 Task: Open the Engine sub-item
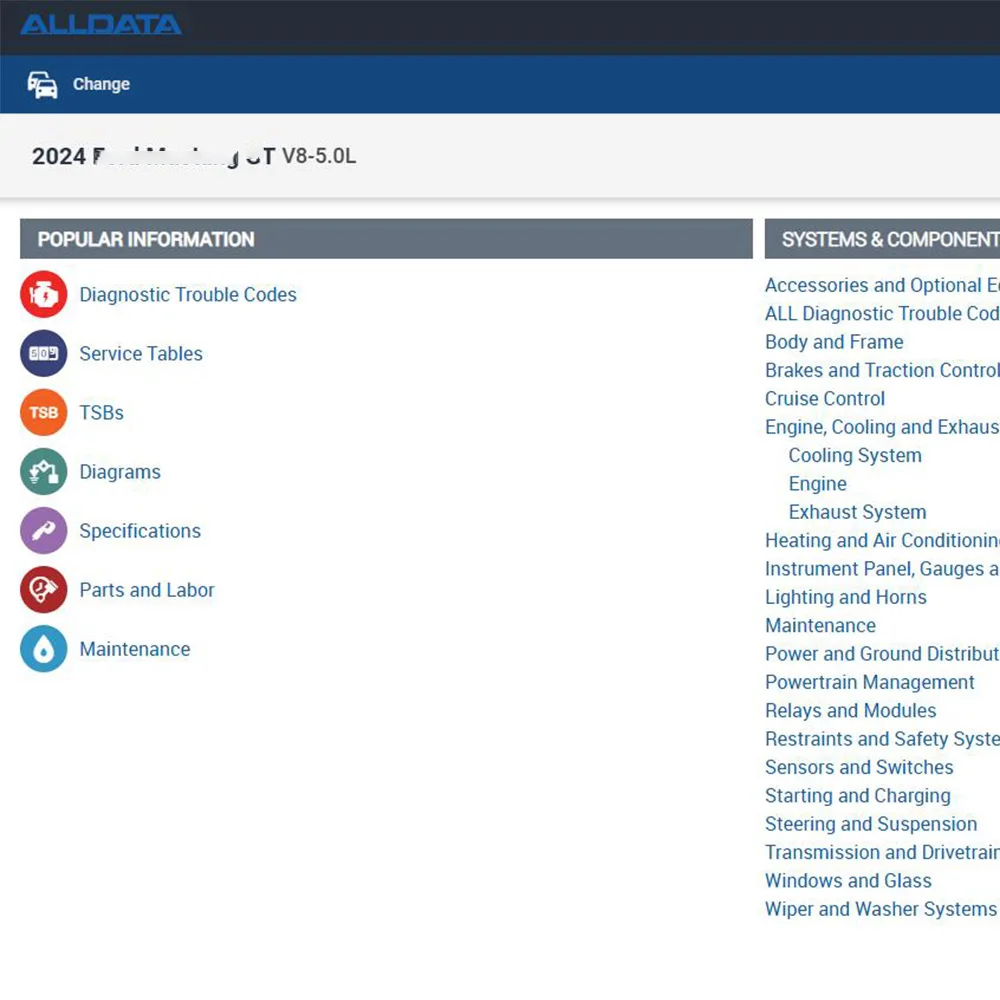(x=818, y=484)
